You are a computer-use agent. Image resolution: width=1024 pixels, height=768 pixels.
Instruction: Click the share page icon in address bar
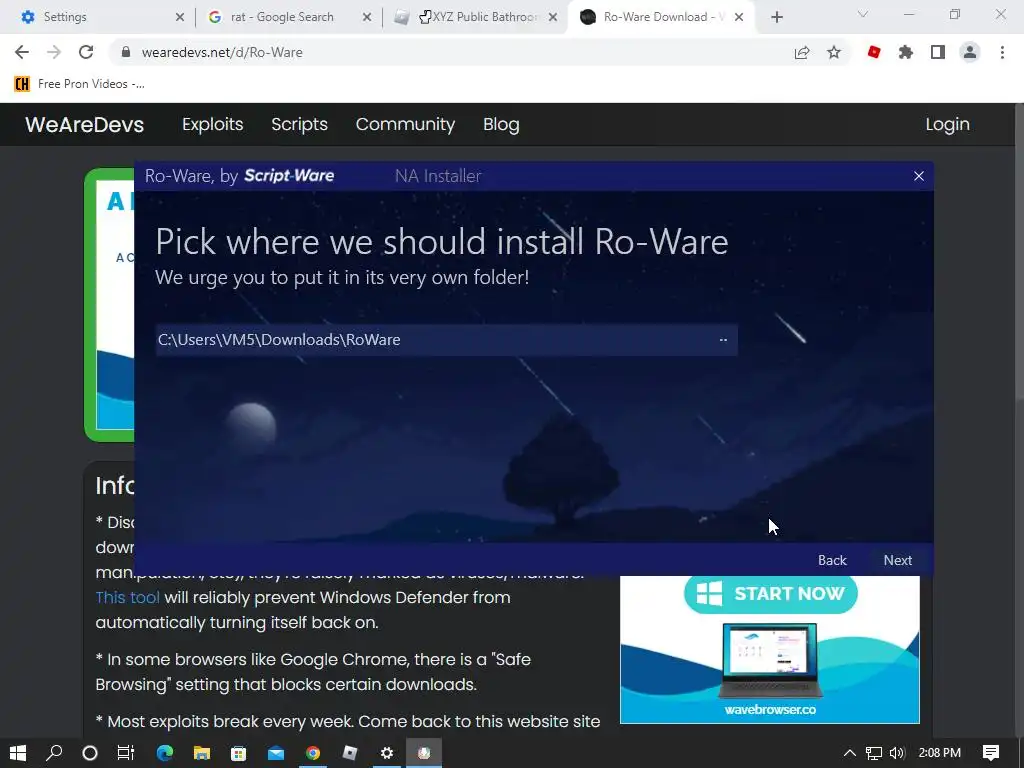(802, 52)
